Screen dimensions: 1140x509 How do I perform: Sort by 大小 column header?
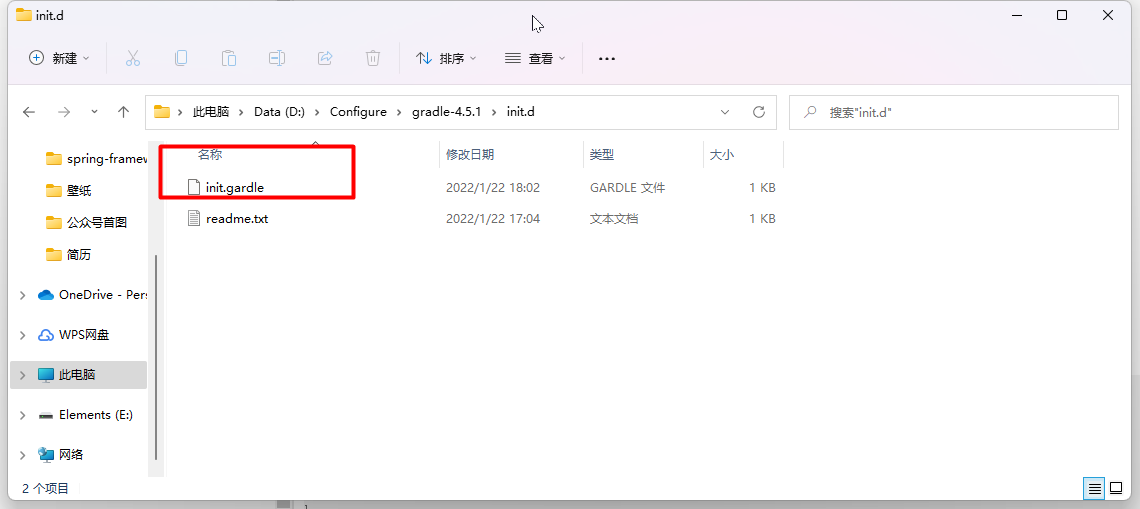coord(721,154)
